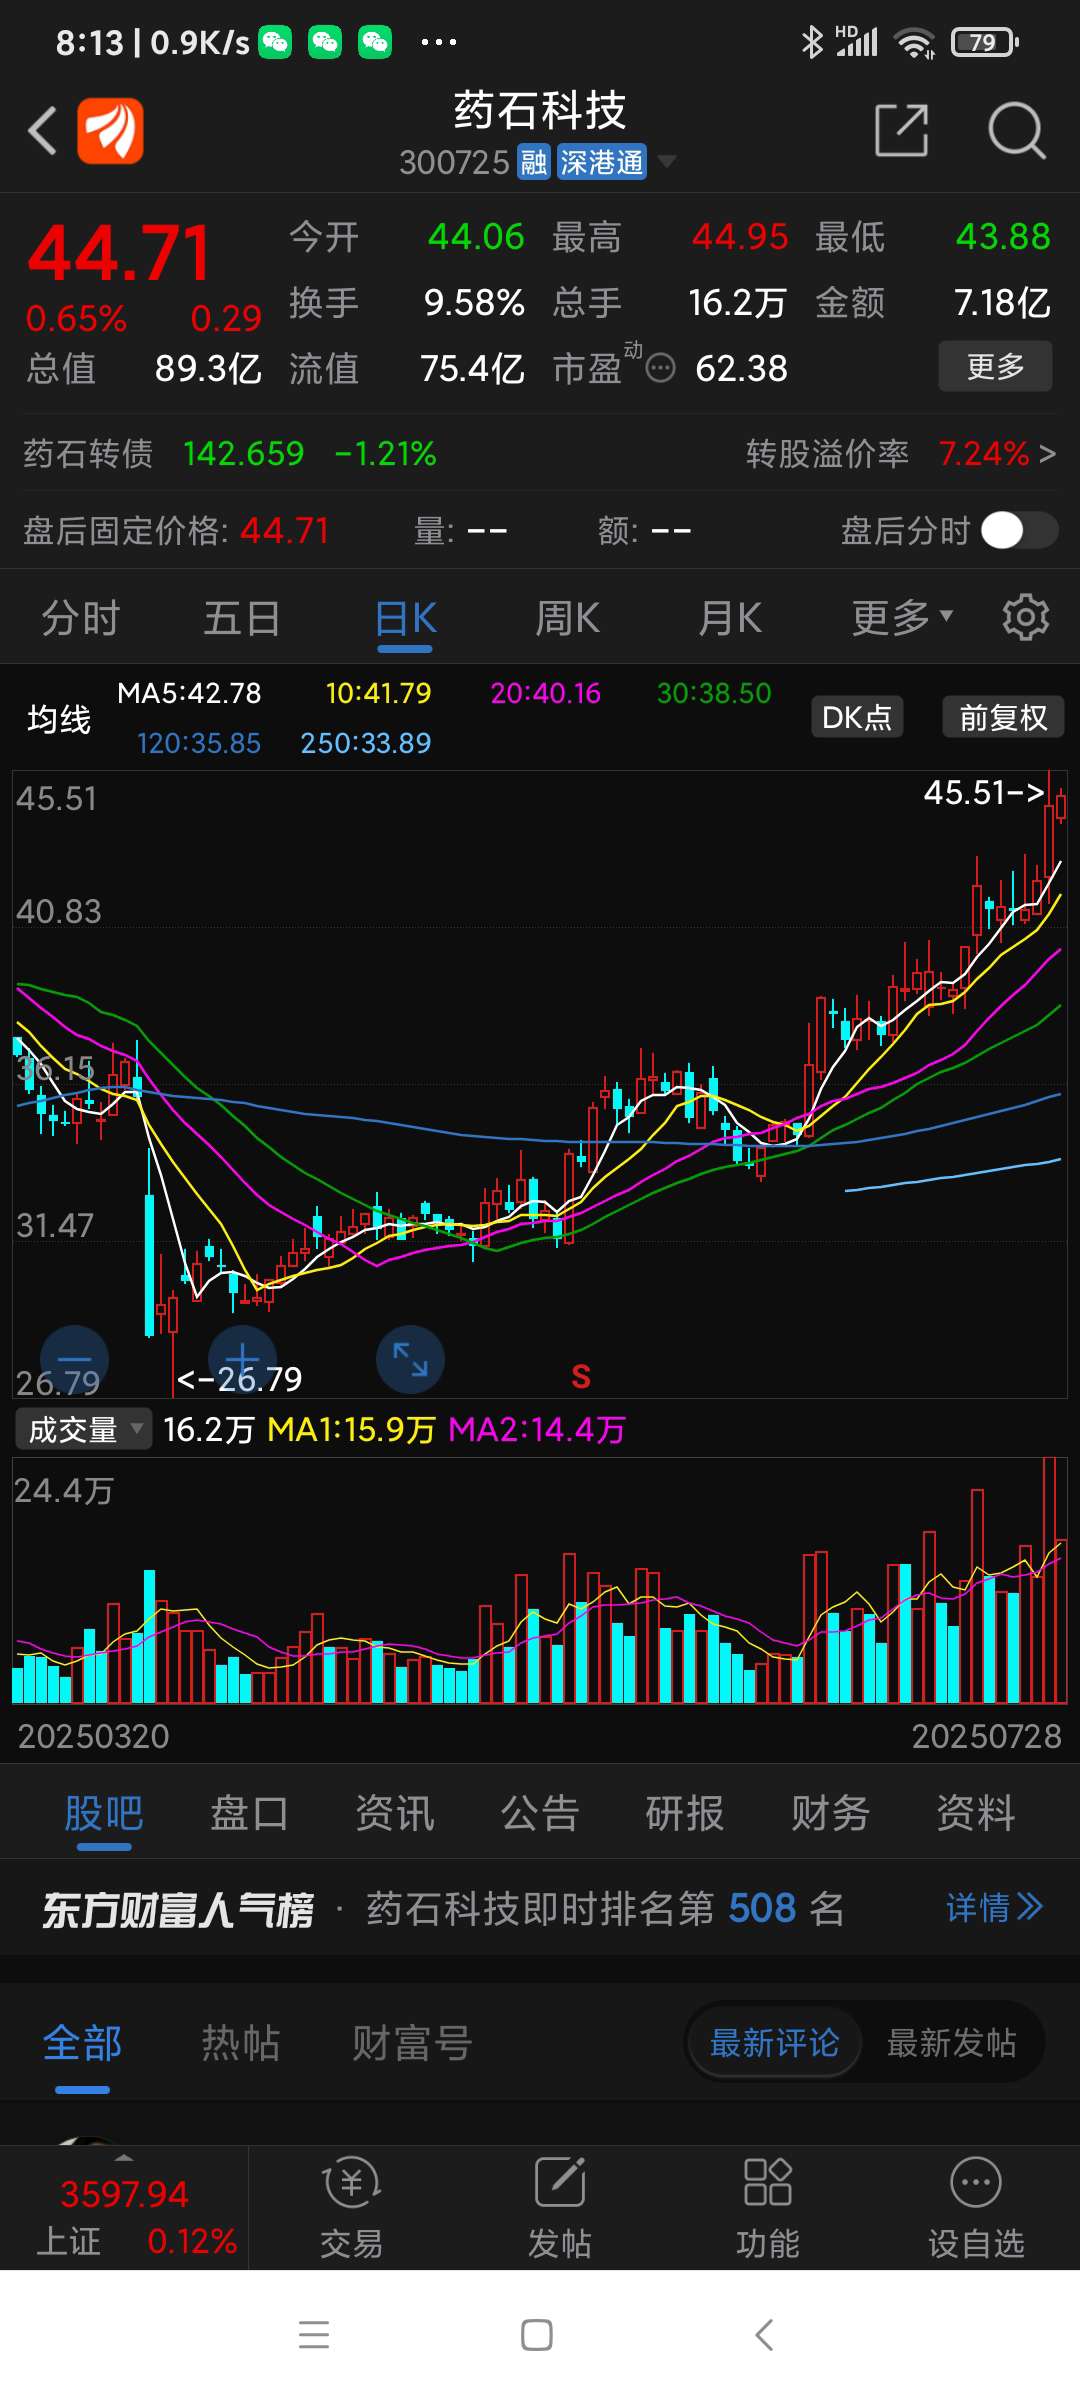The width and height of the screenshot is (1080, 2400).
Task: Tap the 盘后固定价格 44.71 row
Action: (x=176, y=530)
